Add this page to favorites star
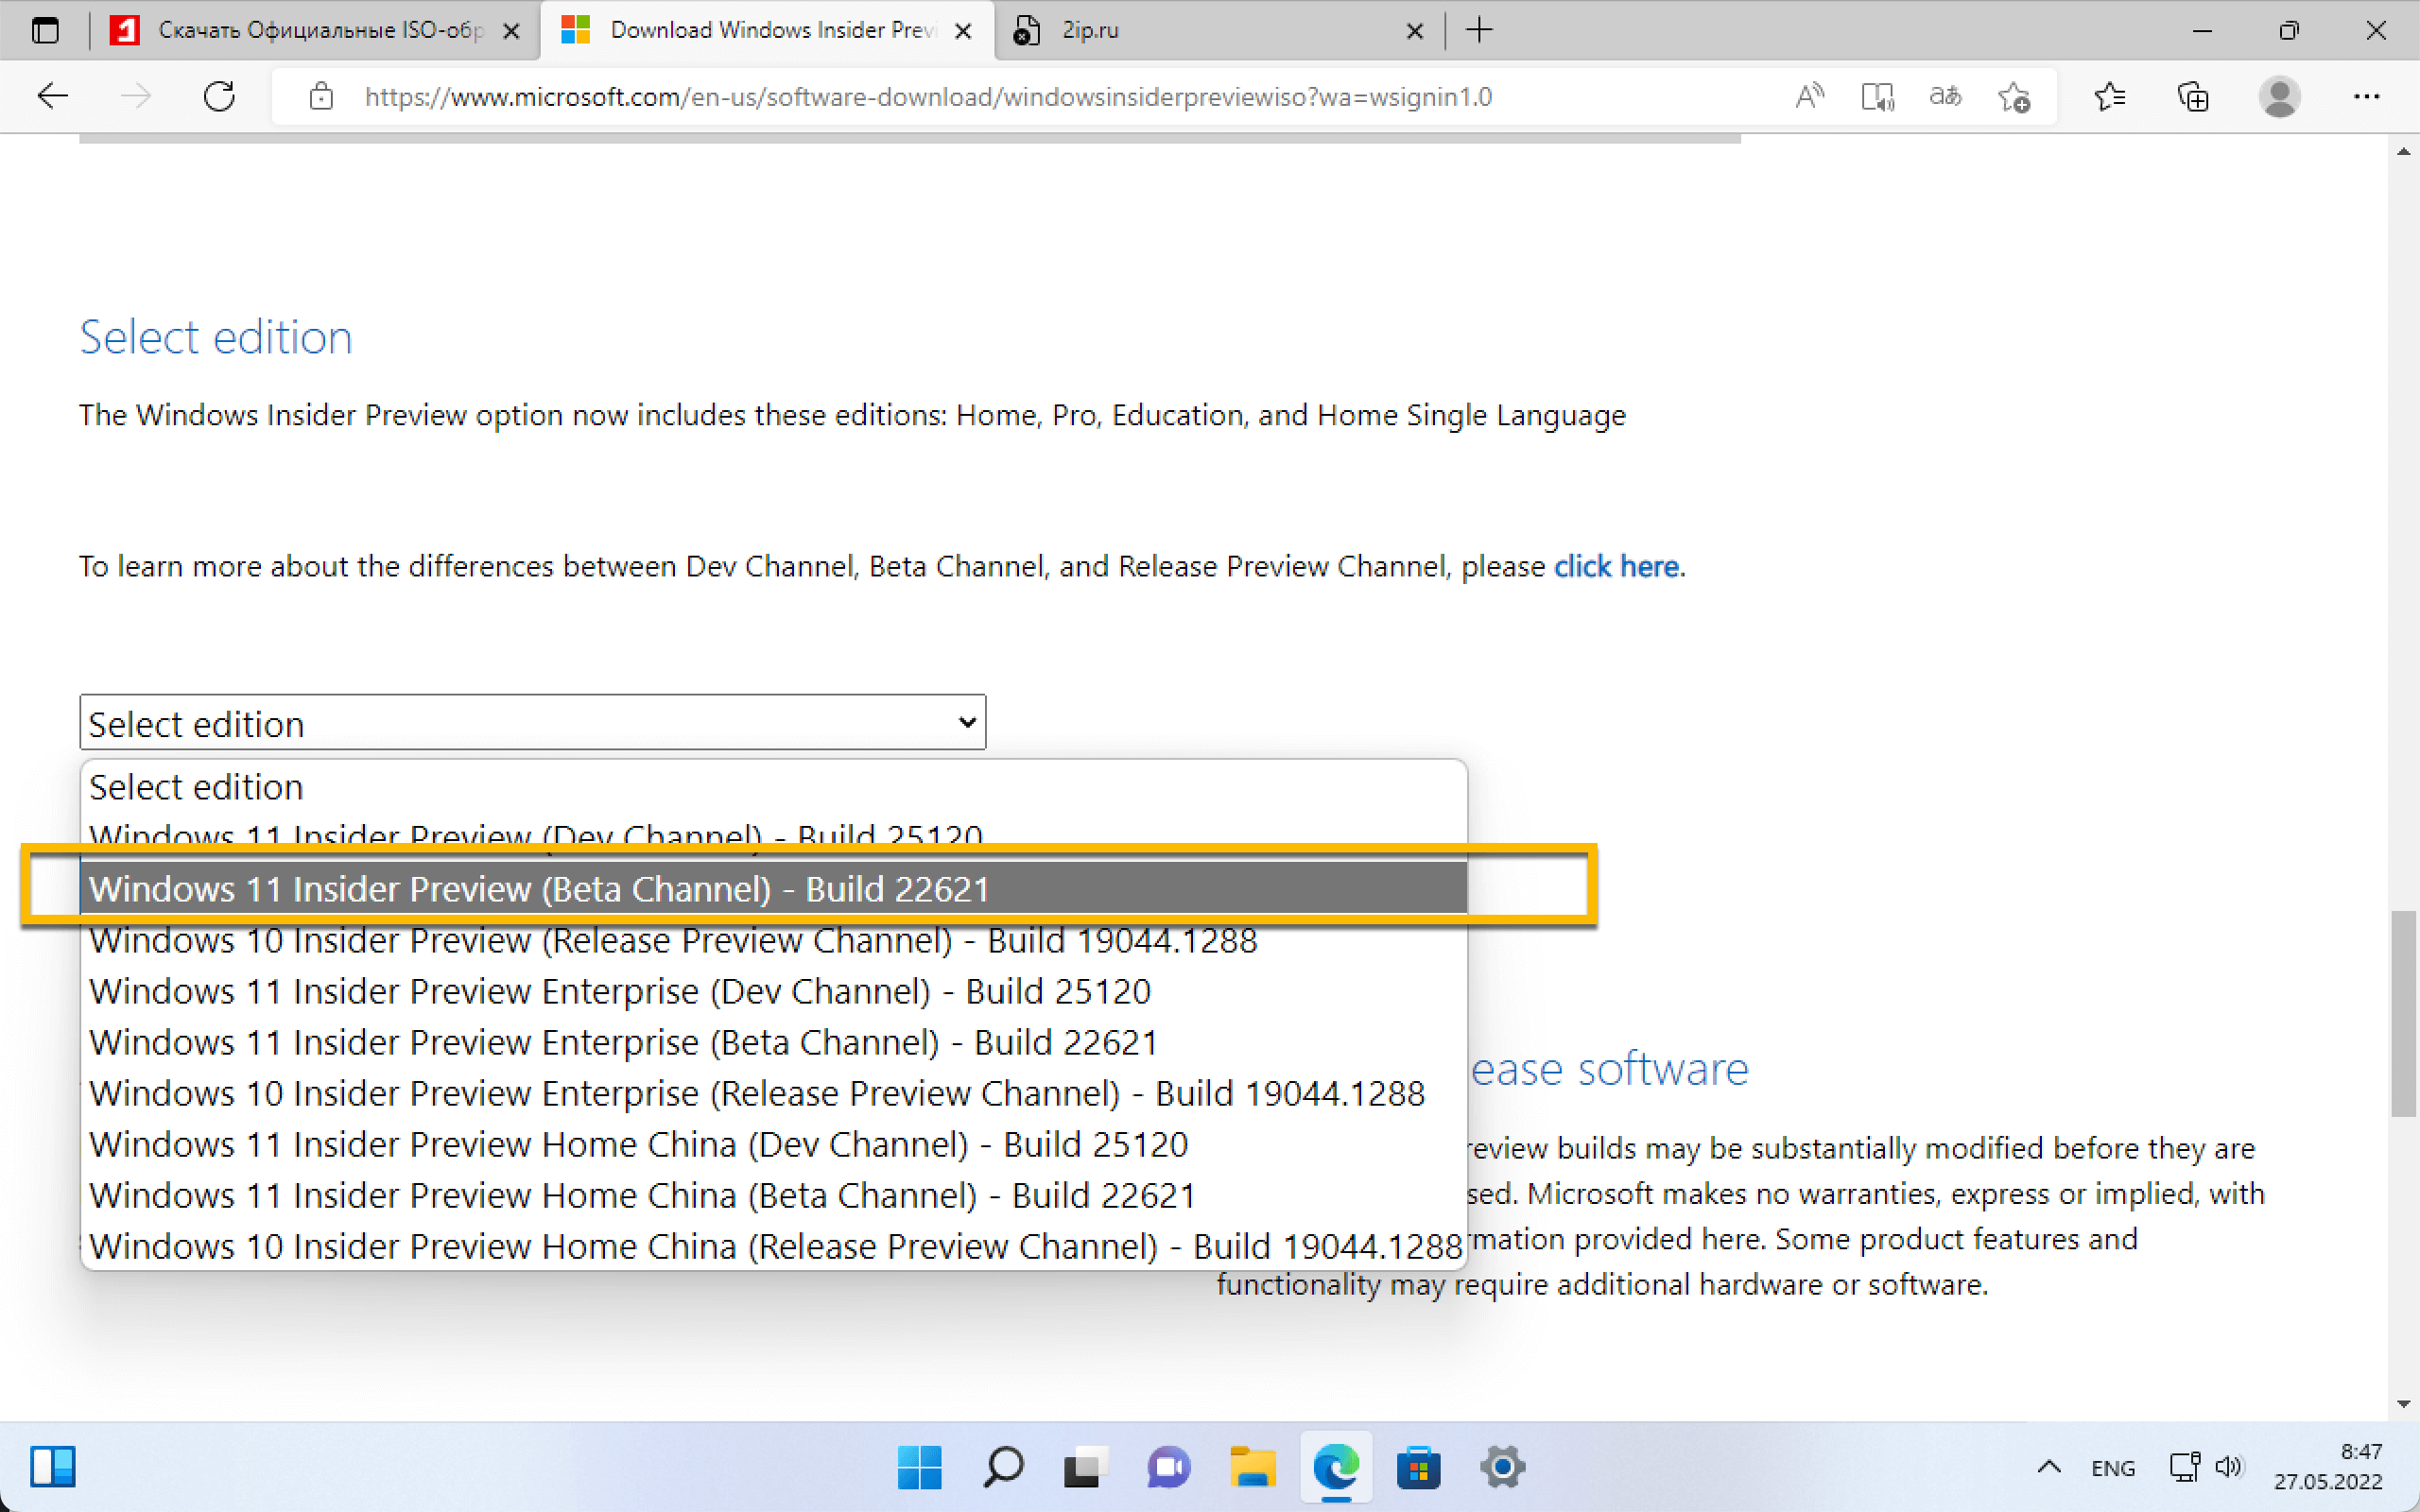The image size is (2420, 1512). click(x=2014, y=97)
